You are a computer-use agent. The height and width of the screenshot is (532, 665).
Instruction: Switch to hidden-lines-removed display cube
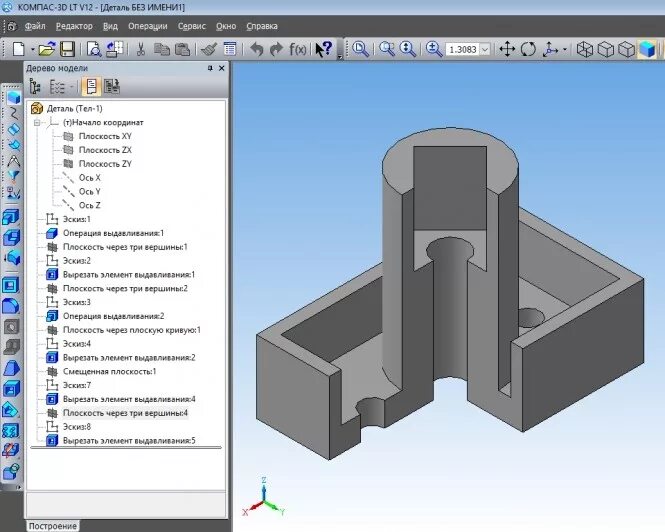tap(606, 49)
